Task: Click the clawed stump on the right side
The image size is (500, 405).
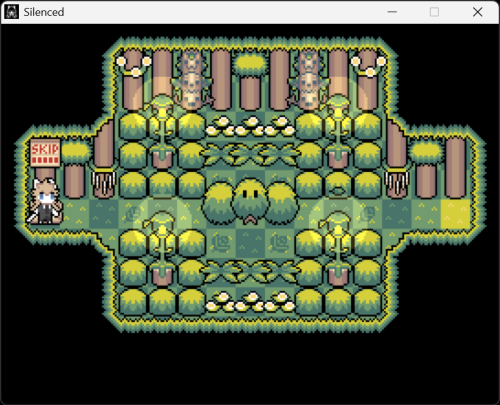Action: point(397,183)
